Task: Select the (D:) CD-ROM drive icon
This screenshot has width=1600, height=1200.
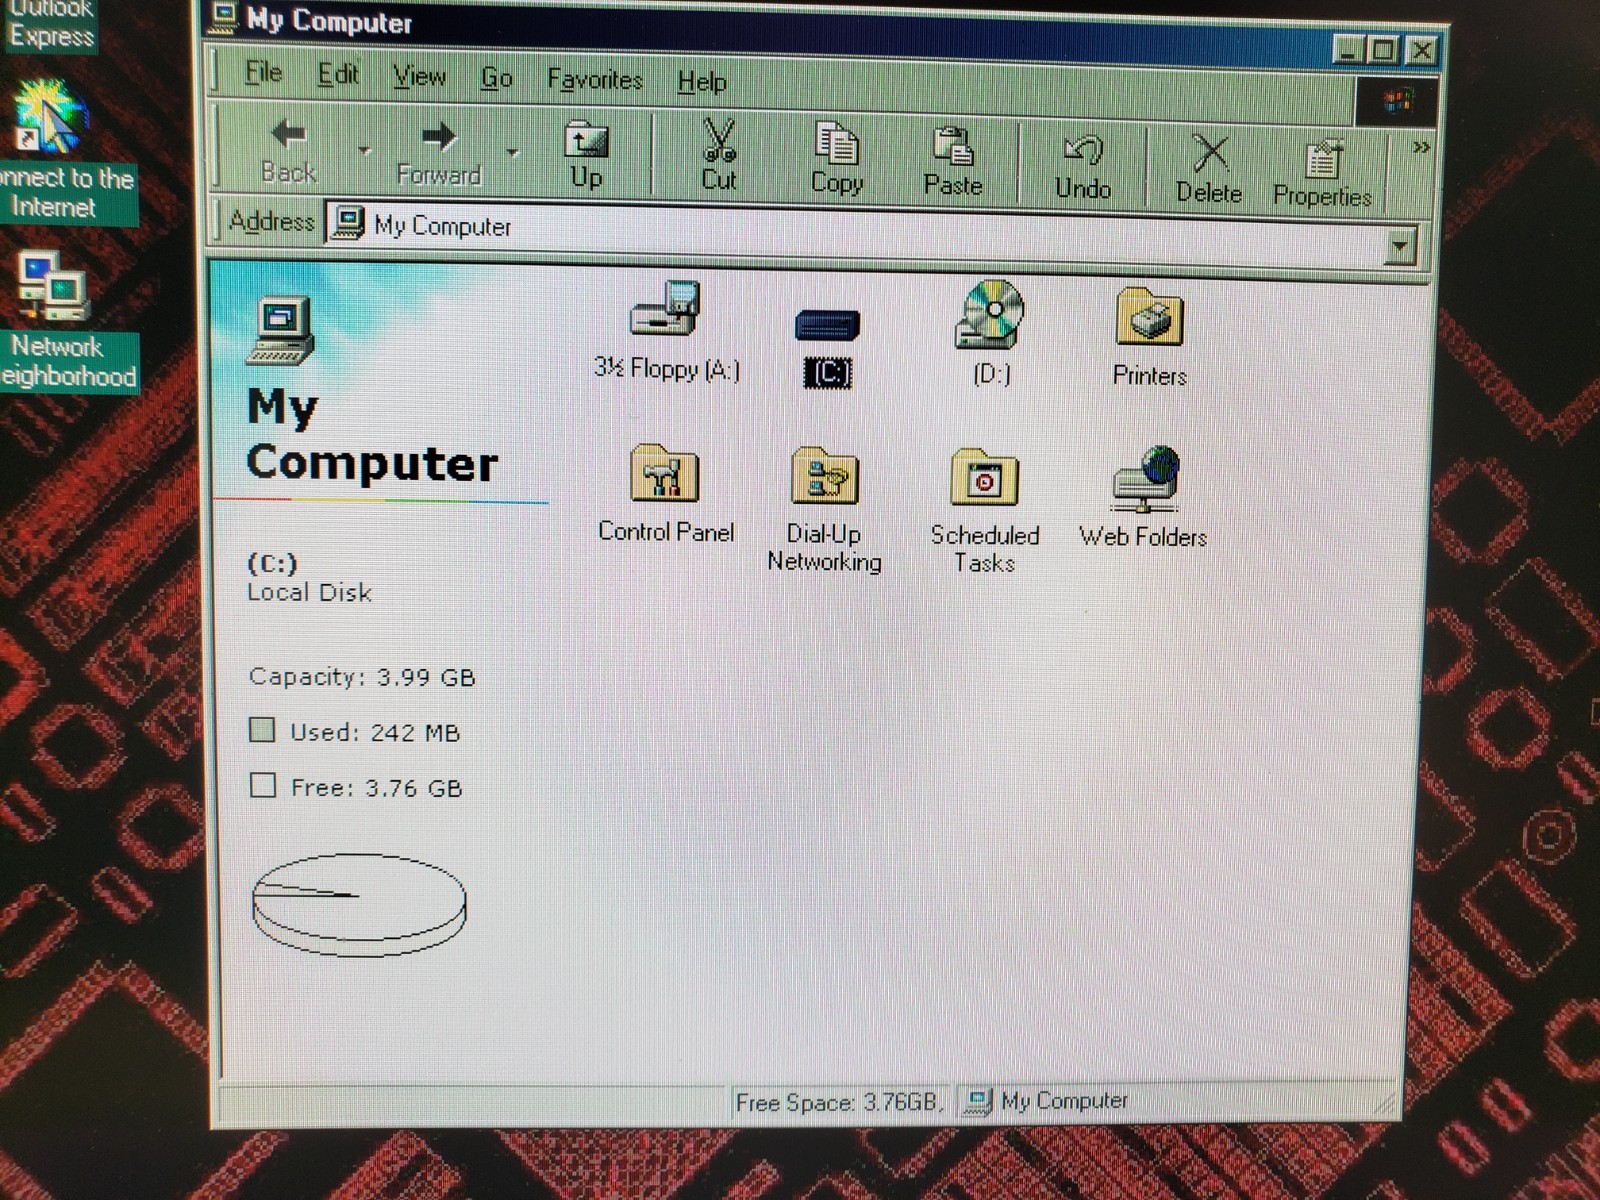Action: pos(990,314)
